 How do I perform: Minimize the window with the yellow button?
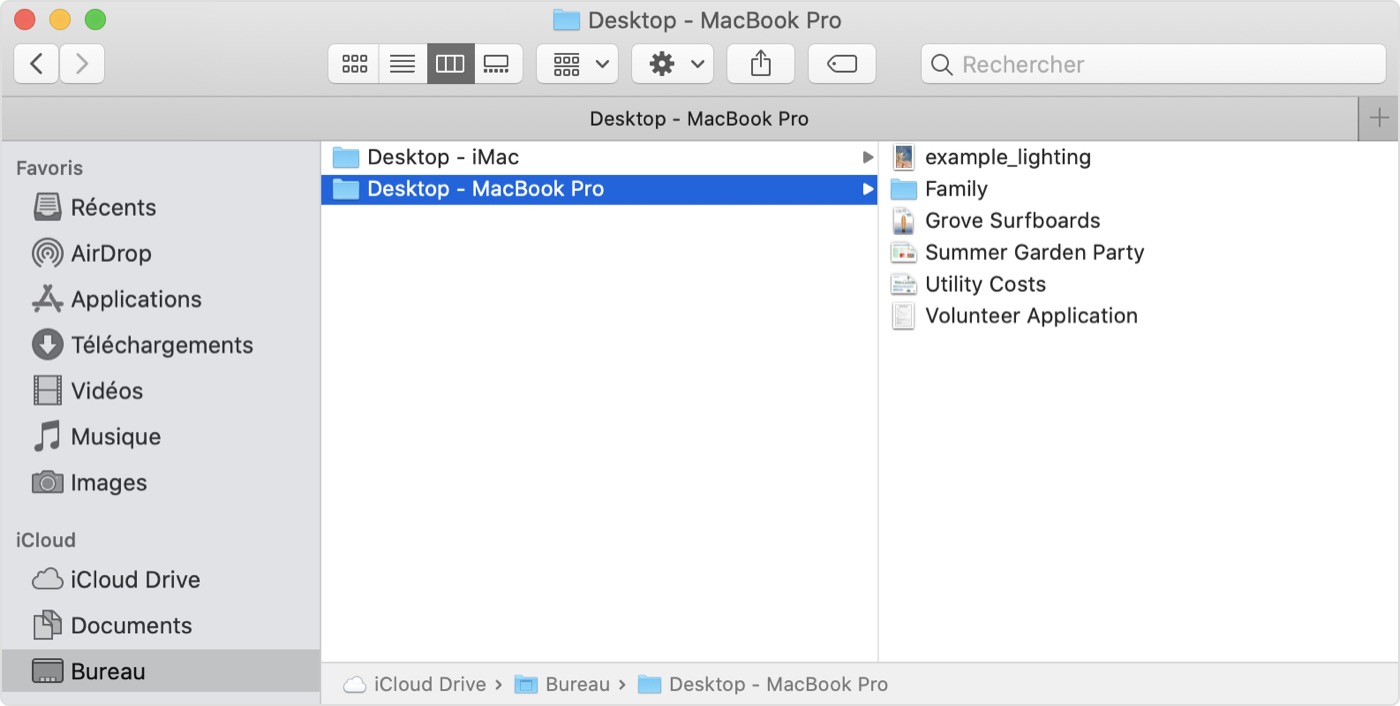[60, 19]
